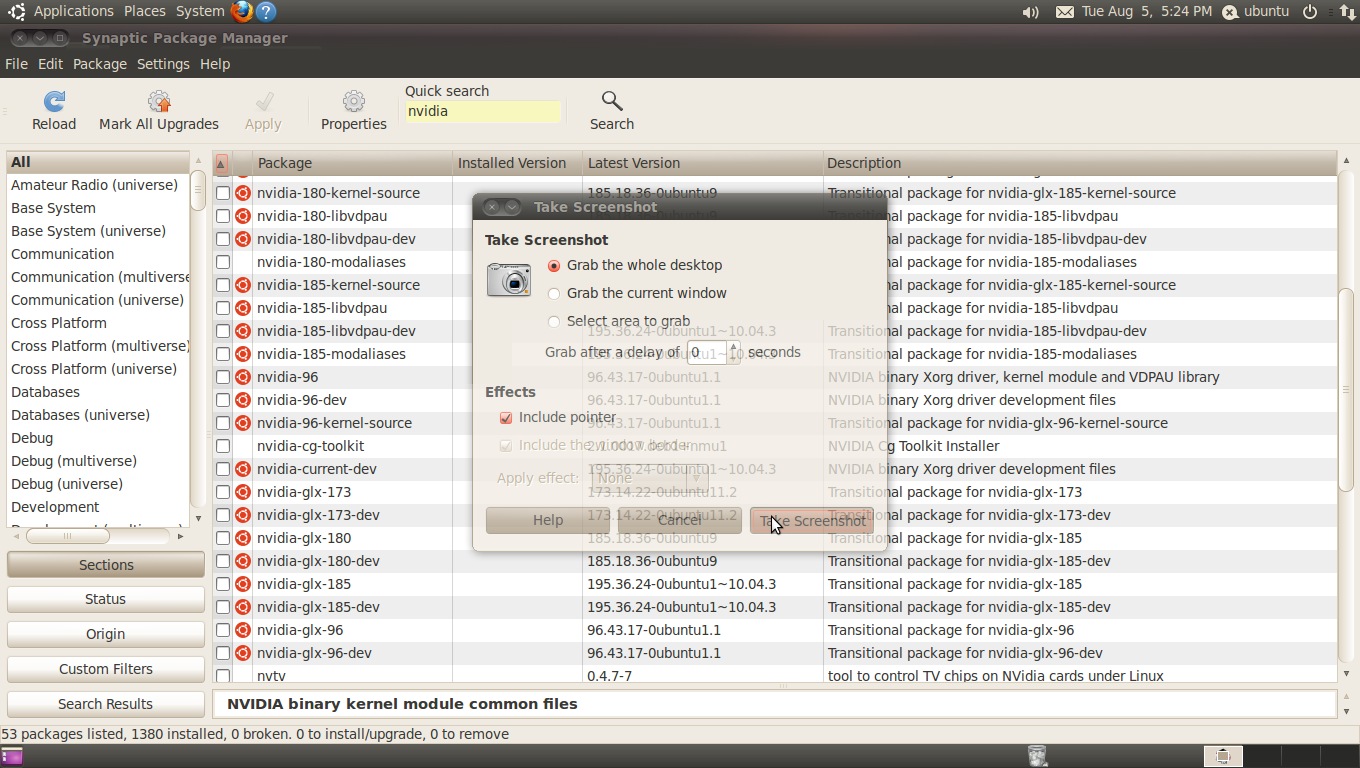Click the Take Screenshot button

811,520
